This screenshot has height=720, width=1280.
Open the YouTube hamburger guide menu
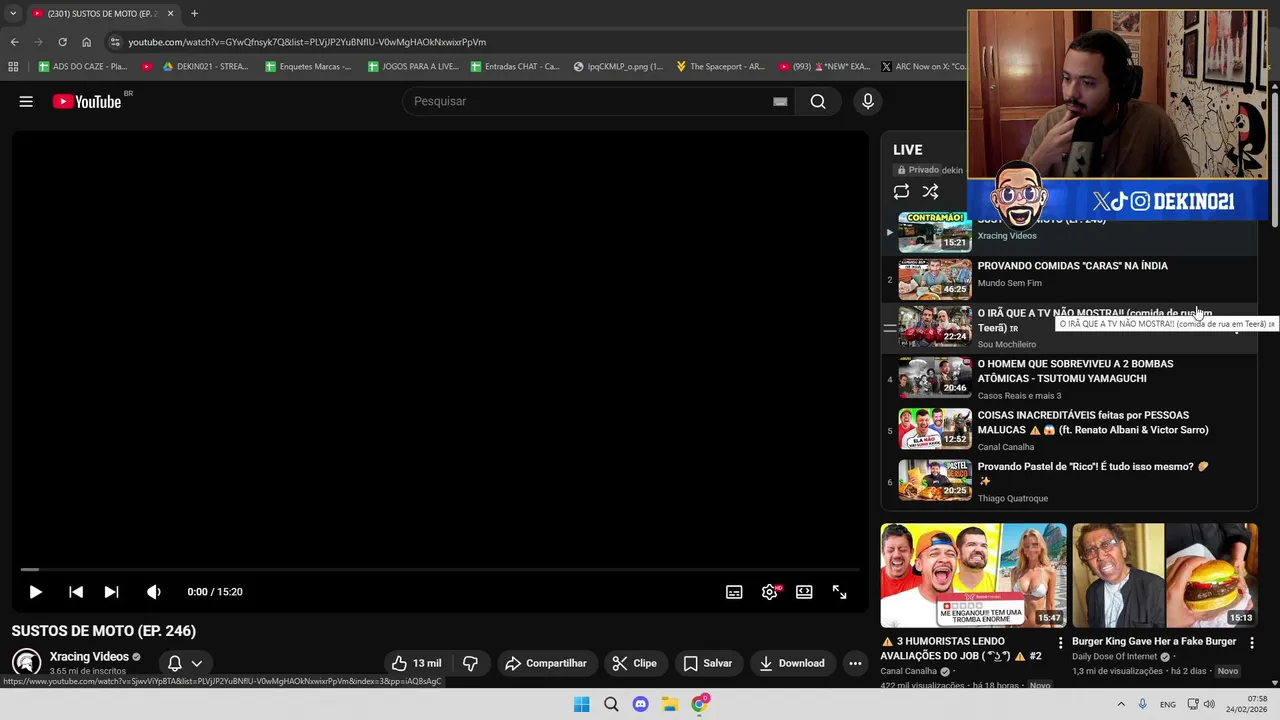26,101
